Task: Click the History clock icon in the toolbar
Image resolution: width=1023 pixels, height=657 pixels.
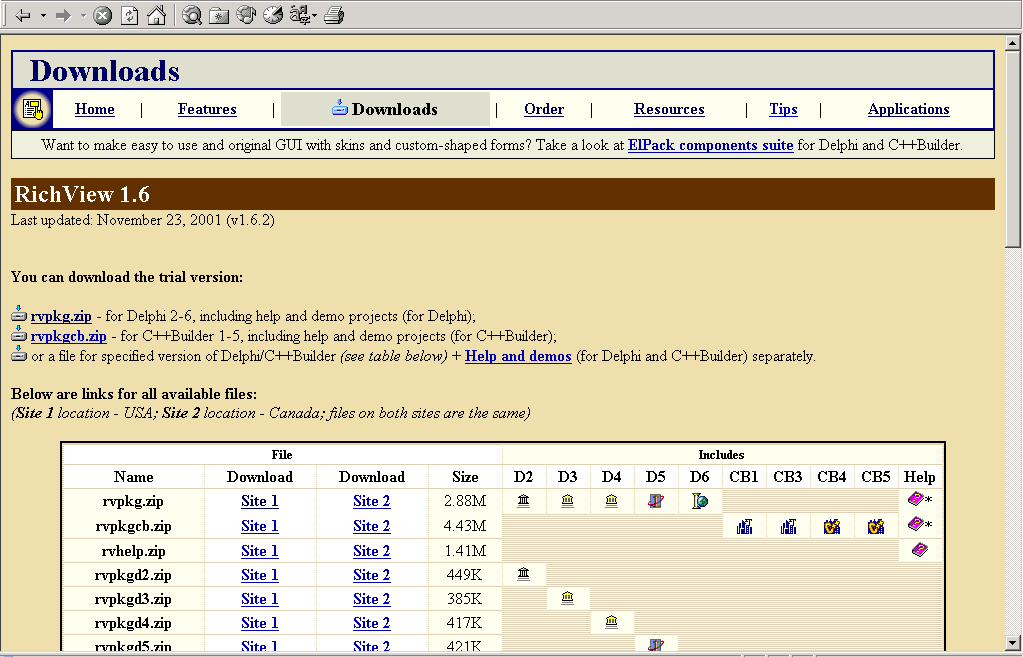Action: click(273, 15)
